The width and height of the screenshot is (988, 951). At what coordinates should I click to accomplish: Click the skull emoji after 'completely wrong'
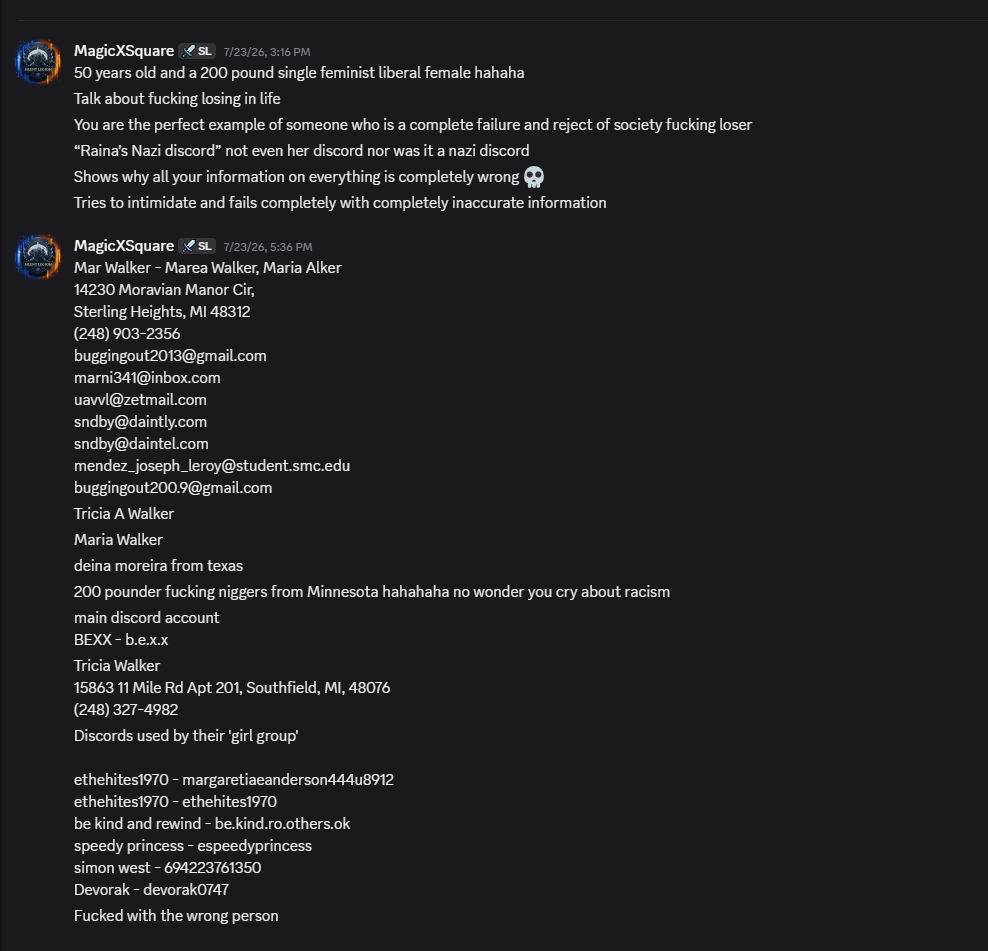coord(534,177)
